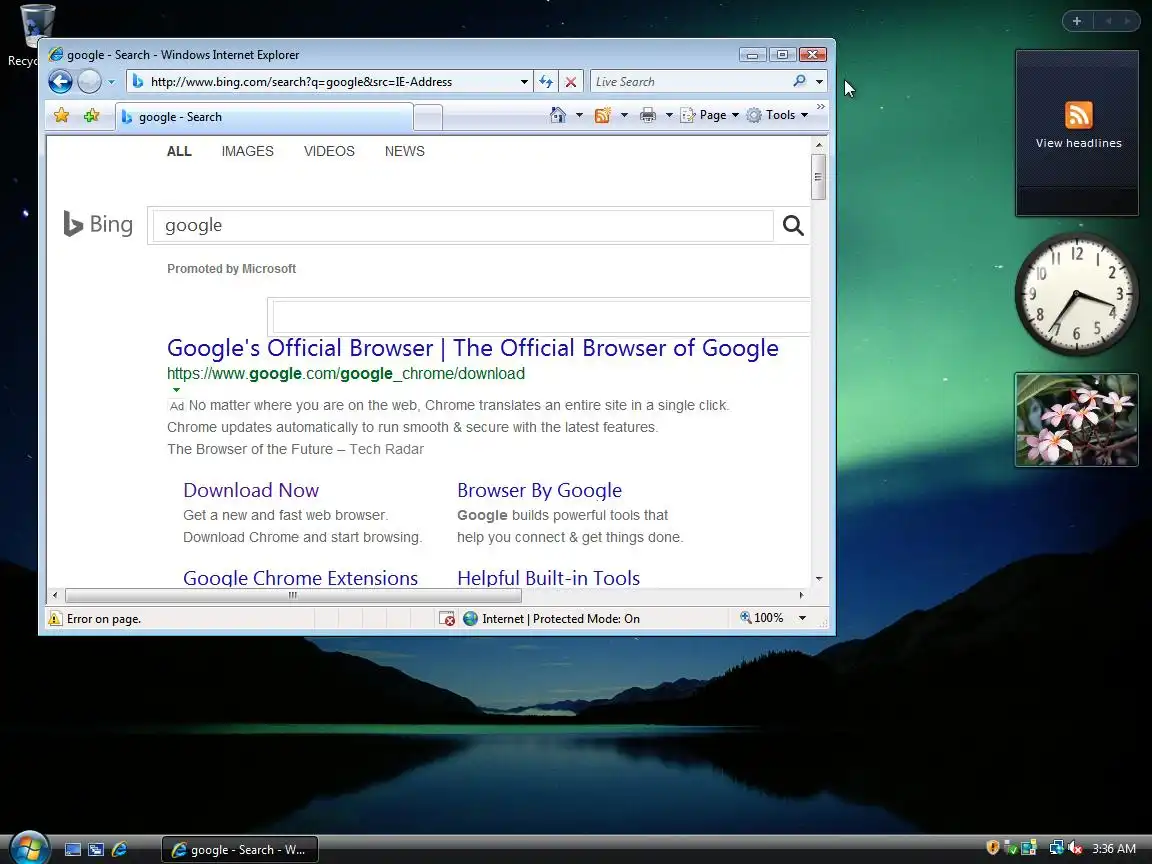Open the Windows Start orb

coord(29,847)
